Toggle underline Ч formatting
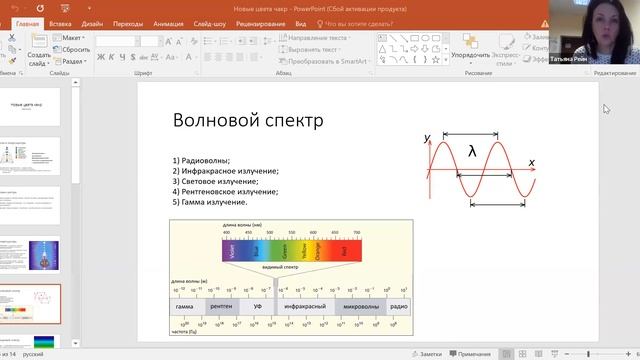The height and width of the screenshot is (360, 640). [x=122, y=57]
